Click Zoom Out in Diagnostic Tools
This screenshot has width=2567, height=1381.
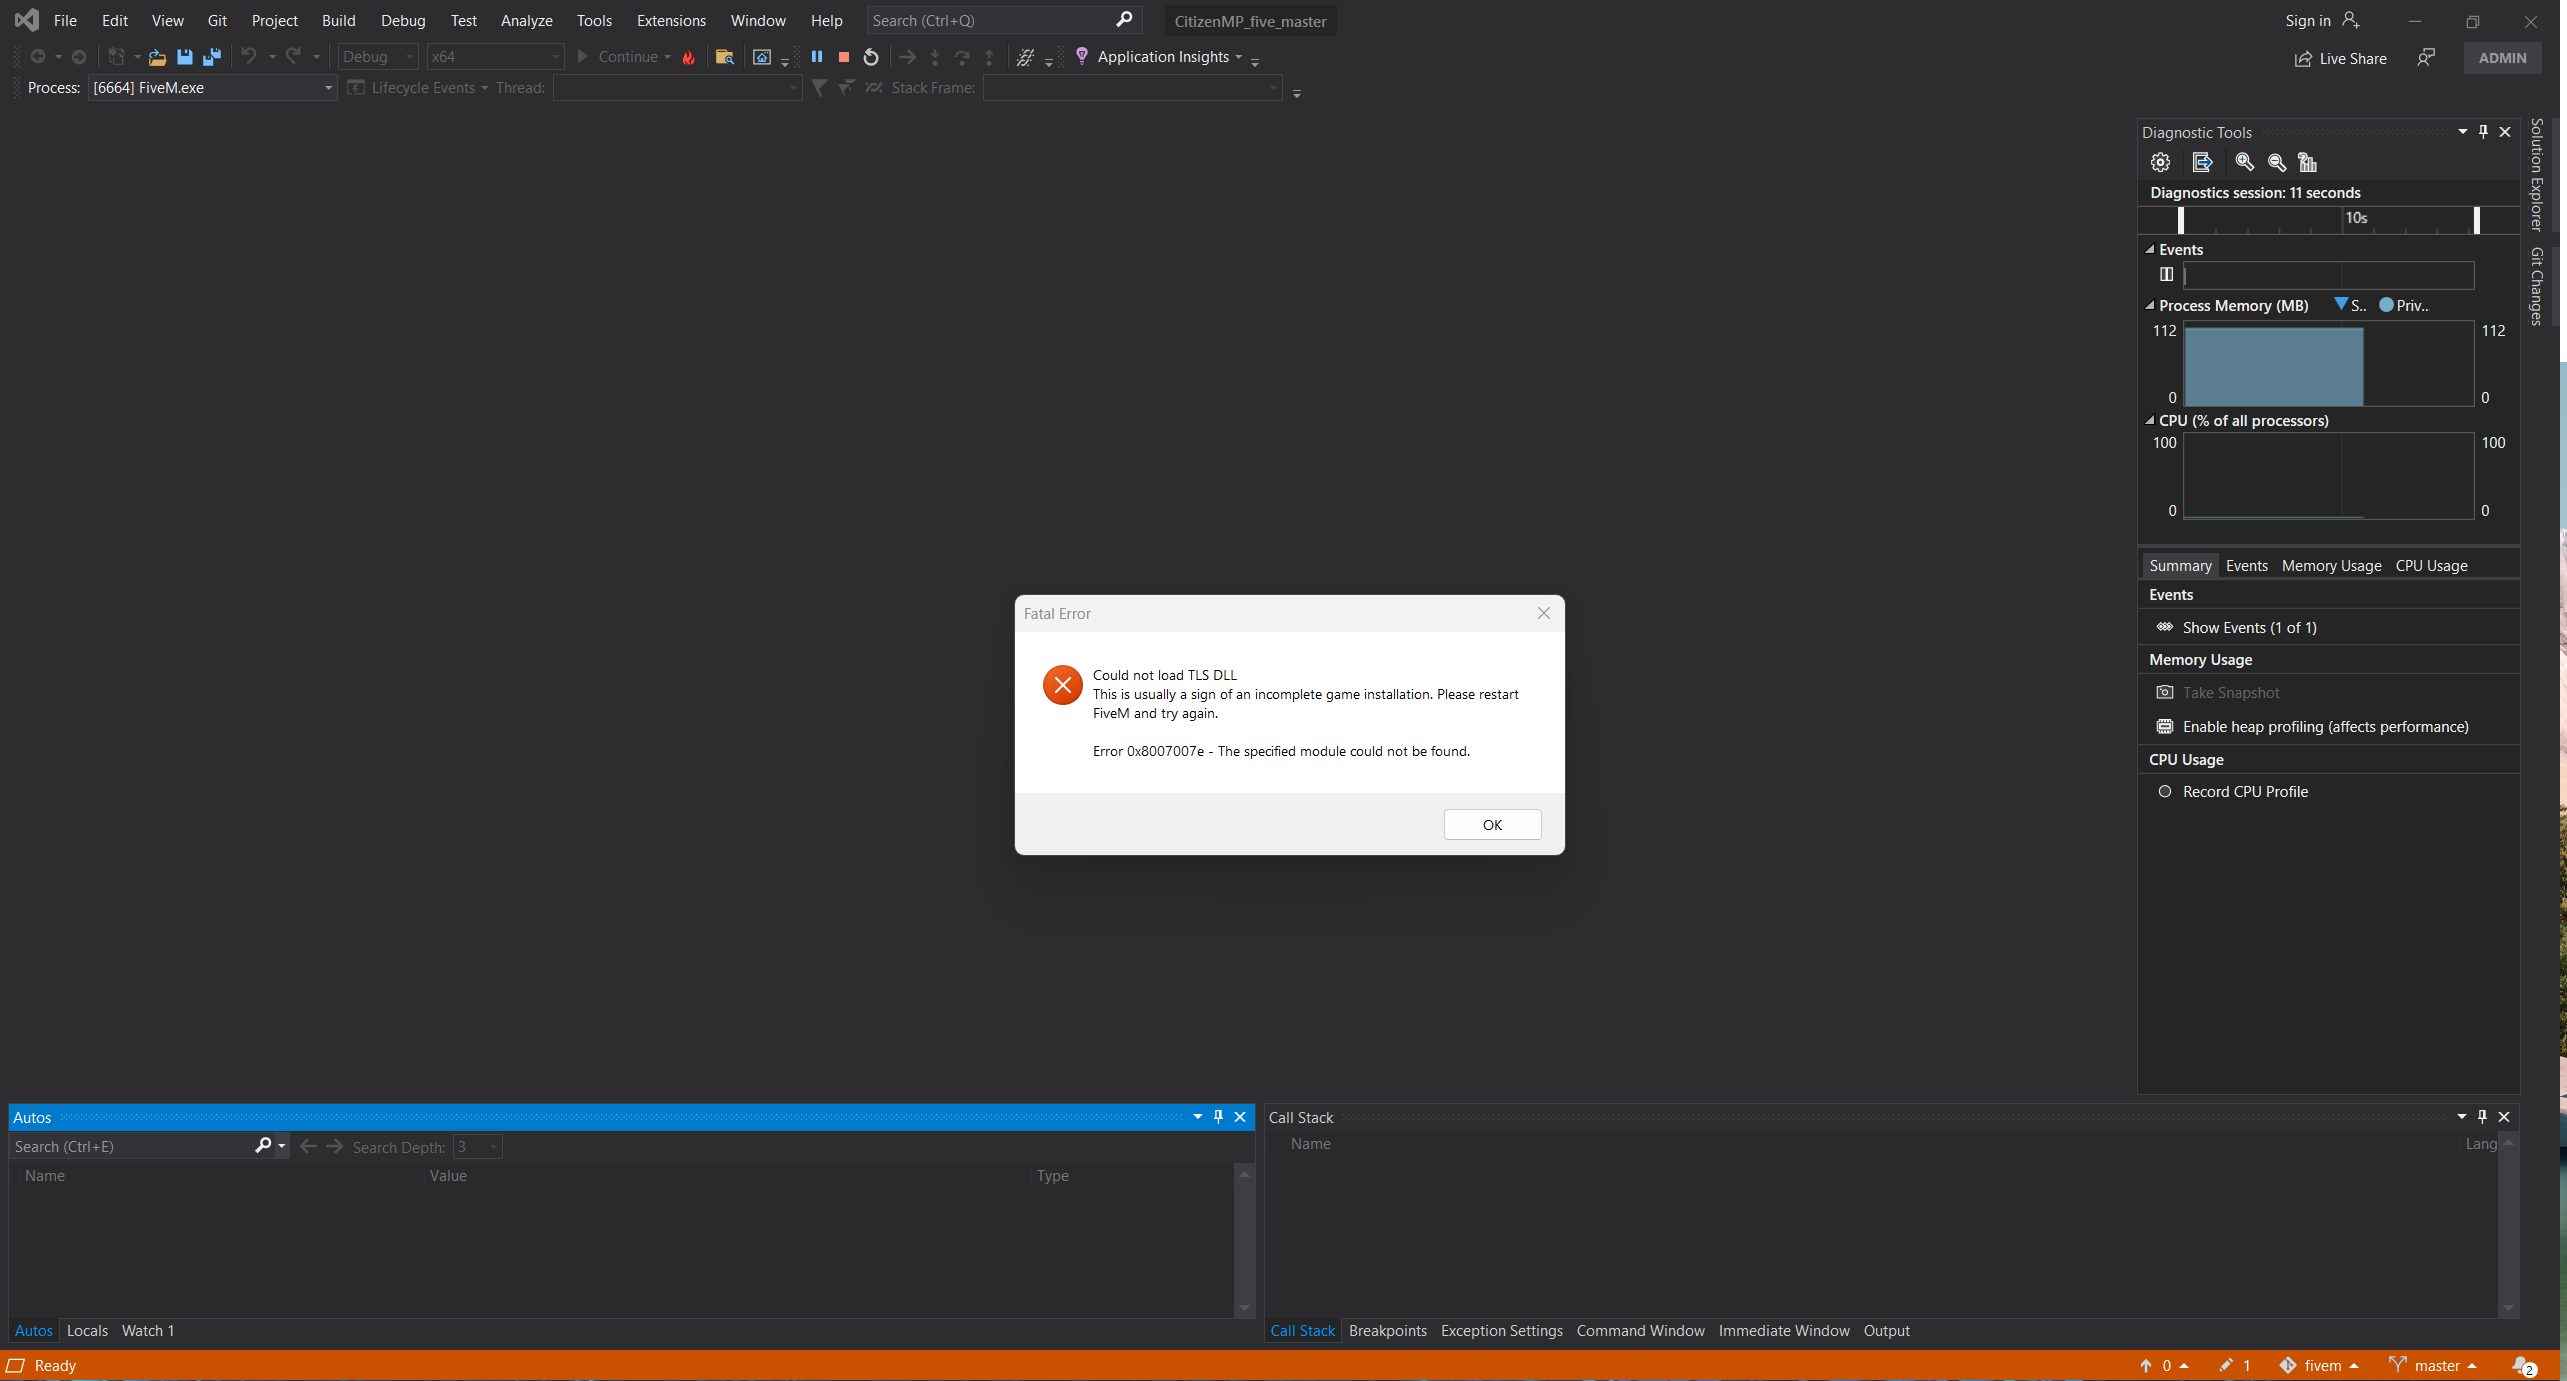(2276, 162)
